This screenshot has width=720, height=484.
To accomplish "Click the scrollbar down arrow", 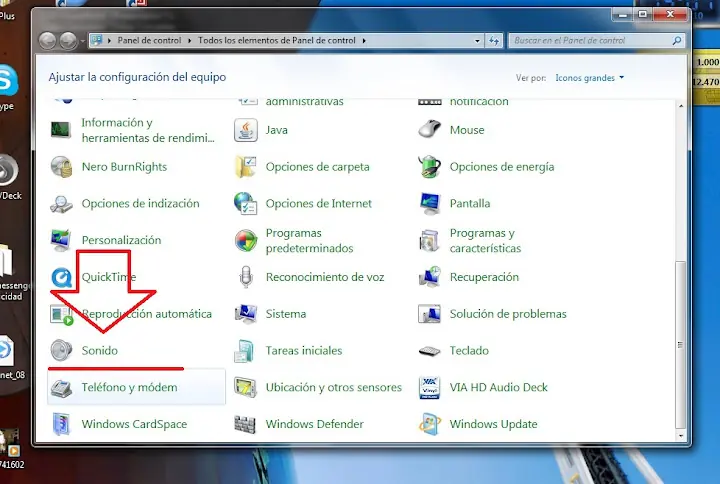I will (x=681, y=436).
